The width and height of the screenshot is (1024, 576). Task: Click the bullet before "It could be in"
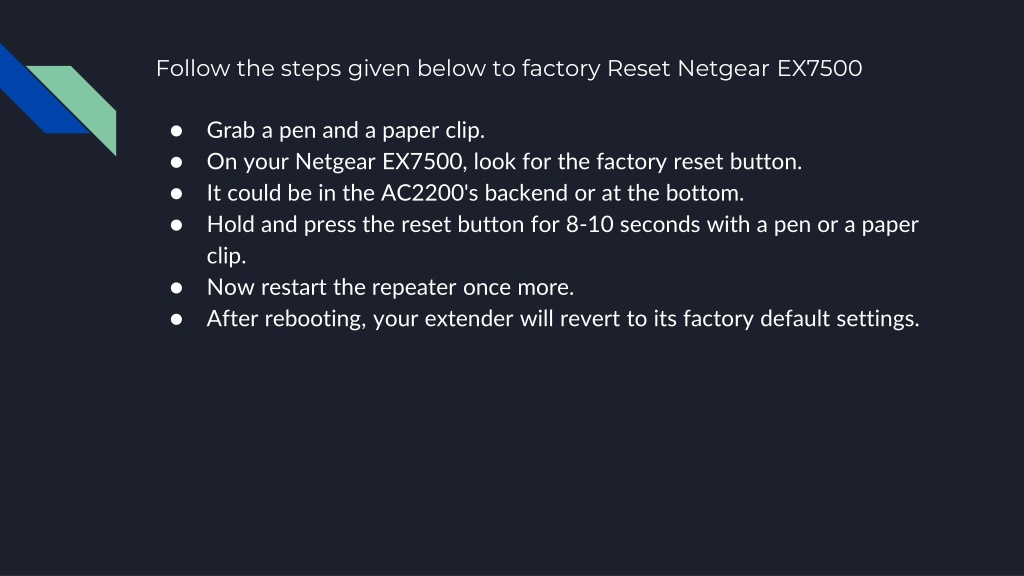[x=176, y=193]
